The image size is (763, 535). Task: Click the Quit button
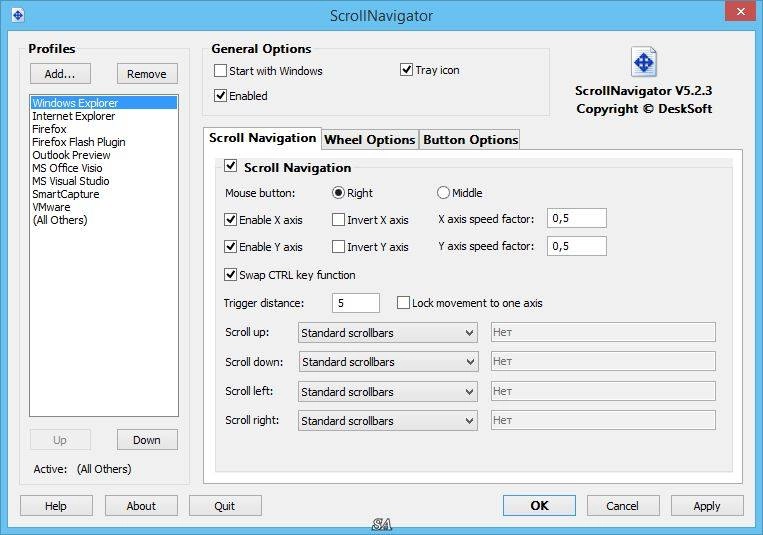click(x=225, y=506)
